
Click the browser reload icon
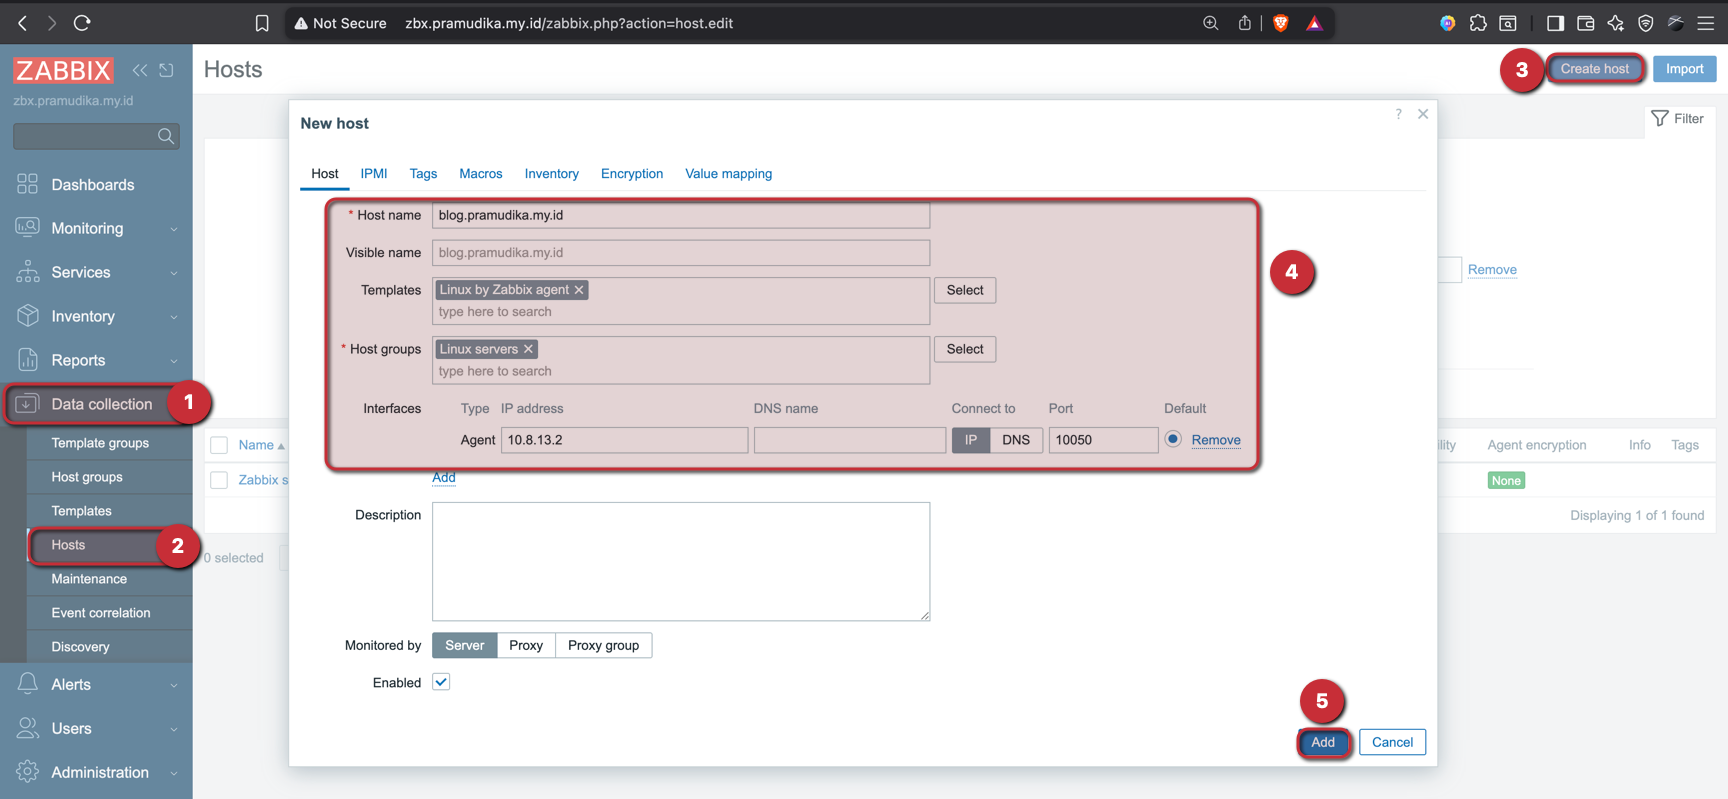click(82, 23)
